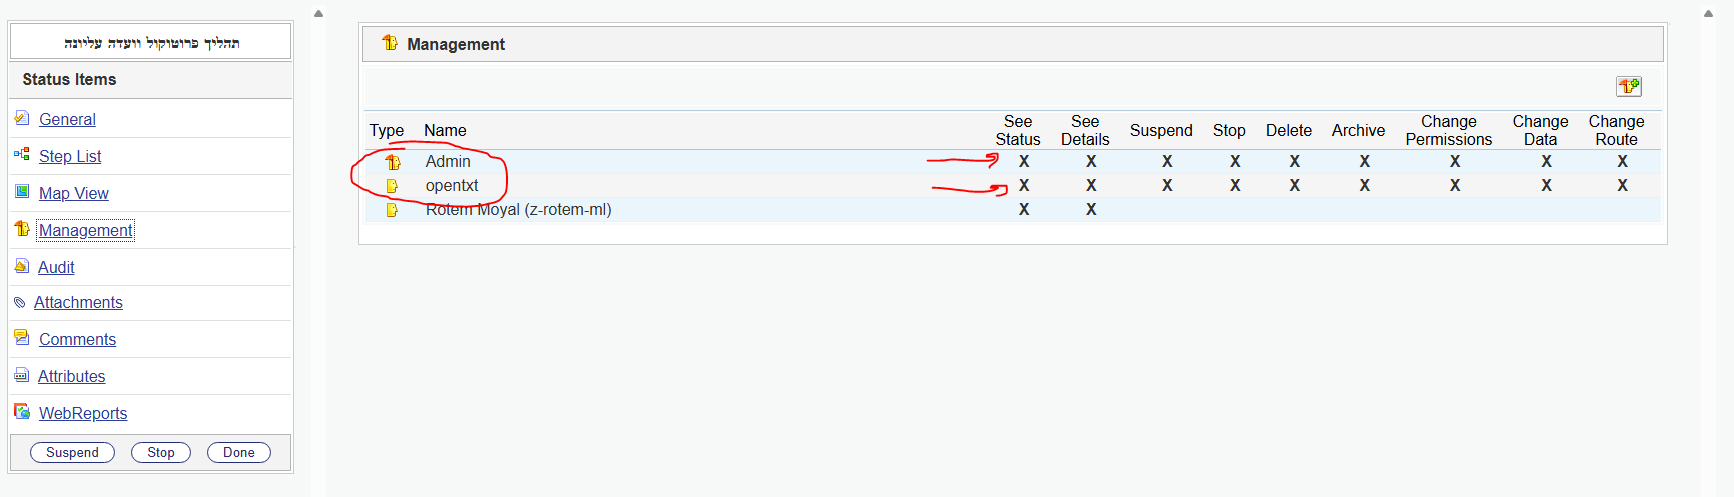Image resolution: width=1734 pixels, height=497 pixels.
Task: Click the WebReports icon
Action: point(22,412)
